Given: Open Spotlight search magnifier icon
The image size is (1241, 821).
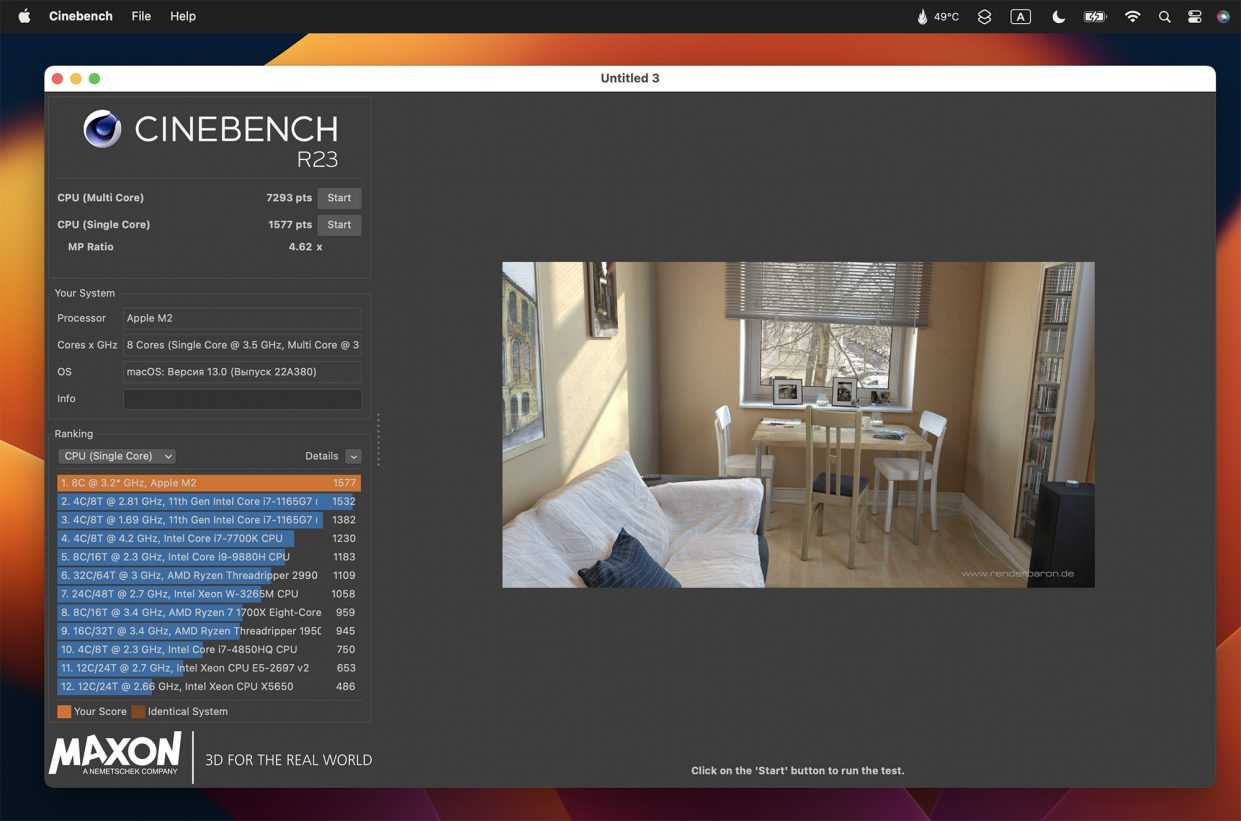Looking at the screenshot, I should point(1164,16).
